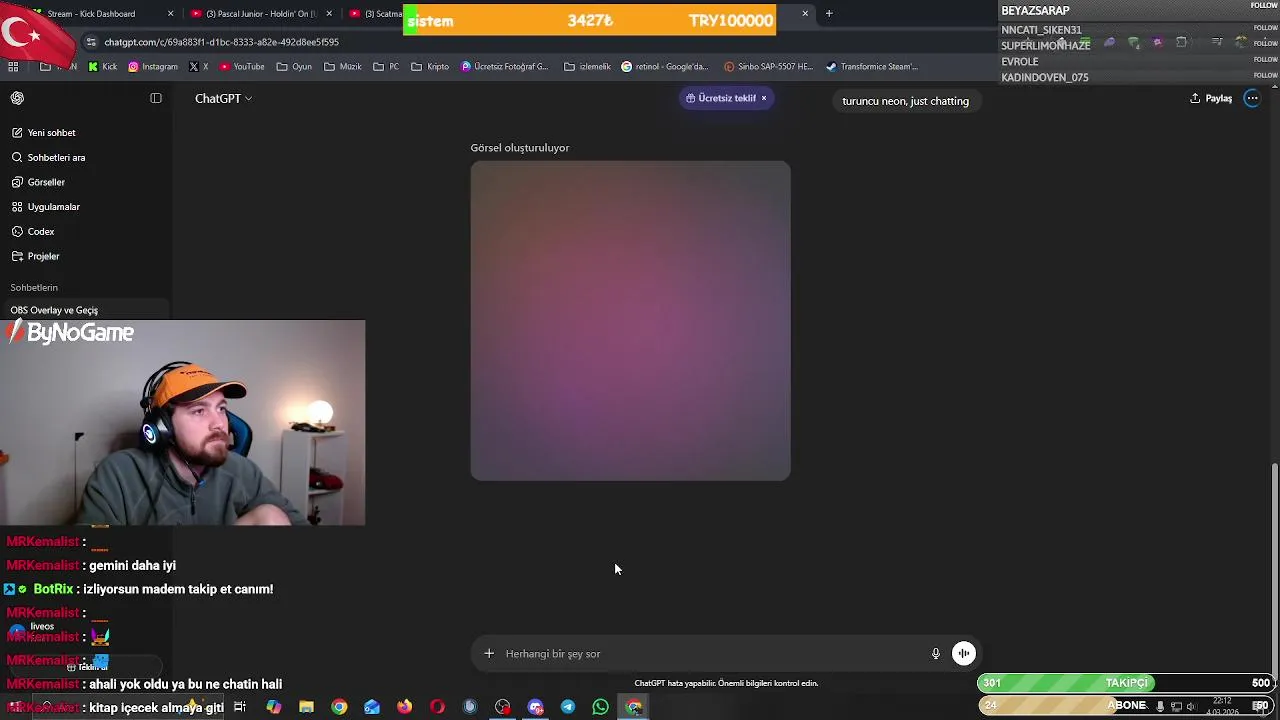Launch Copilot from the taskbar
Image resolution: width=1280 pixels, height=720 pixels.
click(274, 707)
